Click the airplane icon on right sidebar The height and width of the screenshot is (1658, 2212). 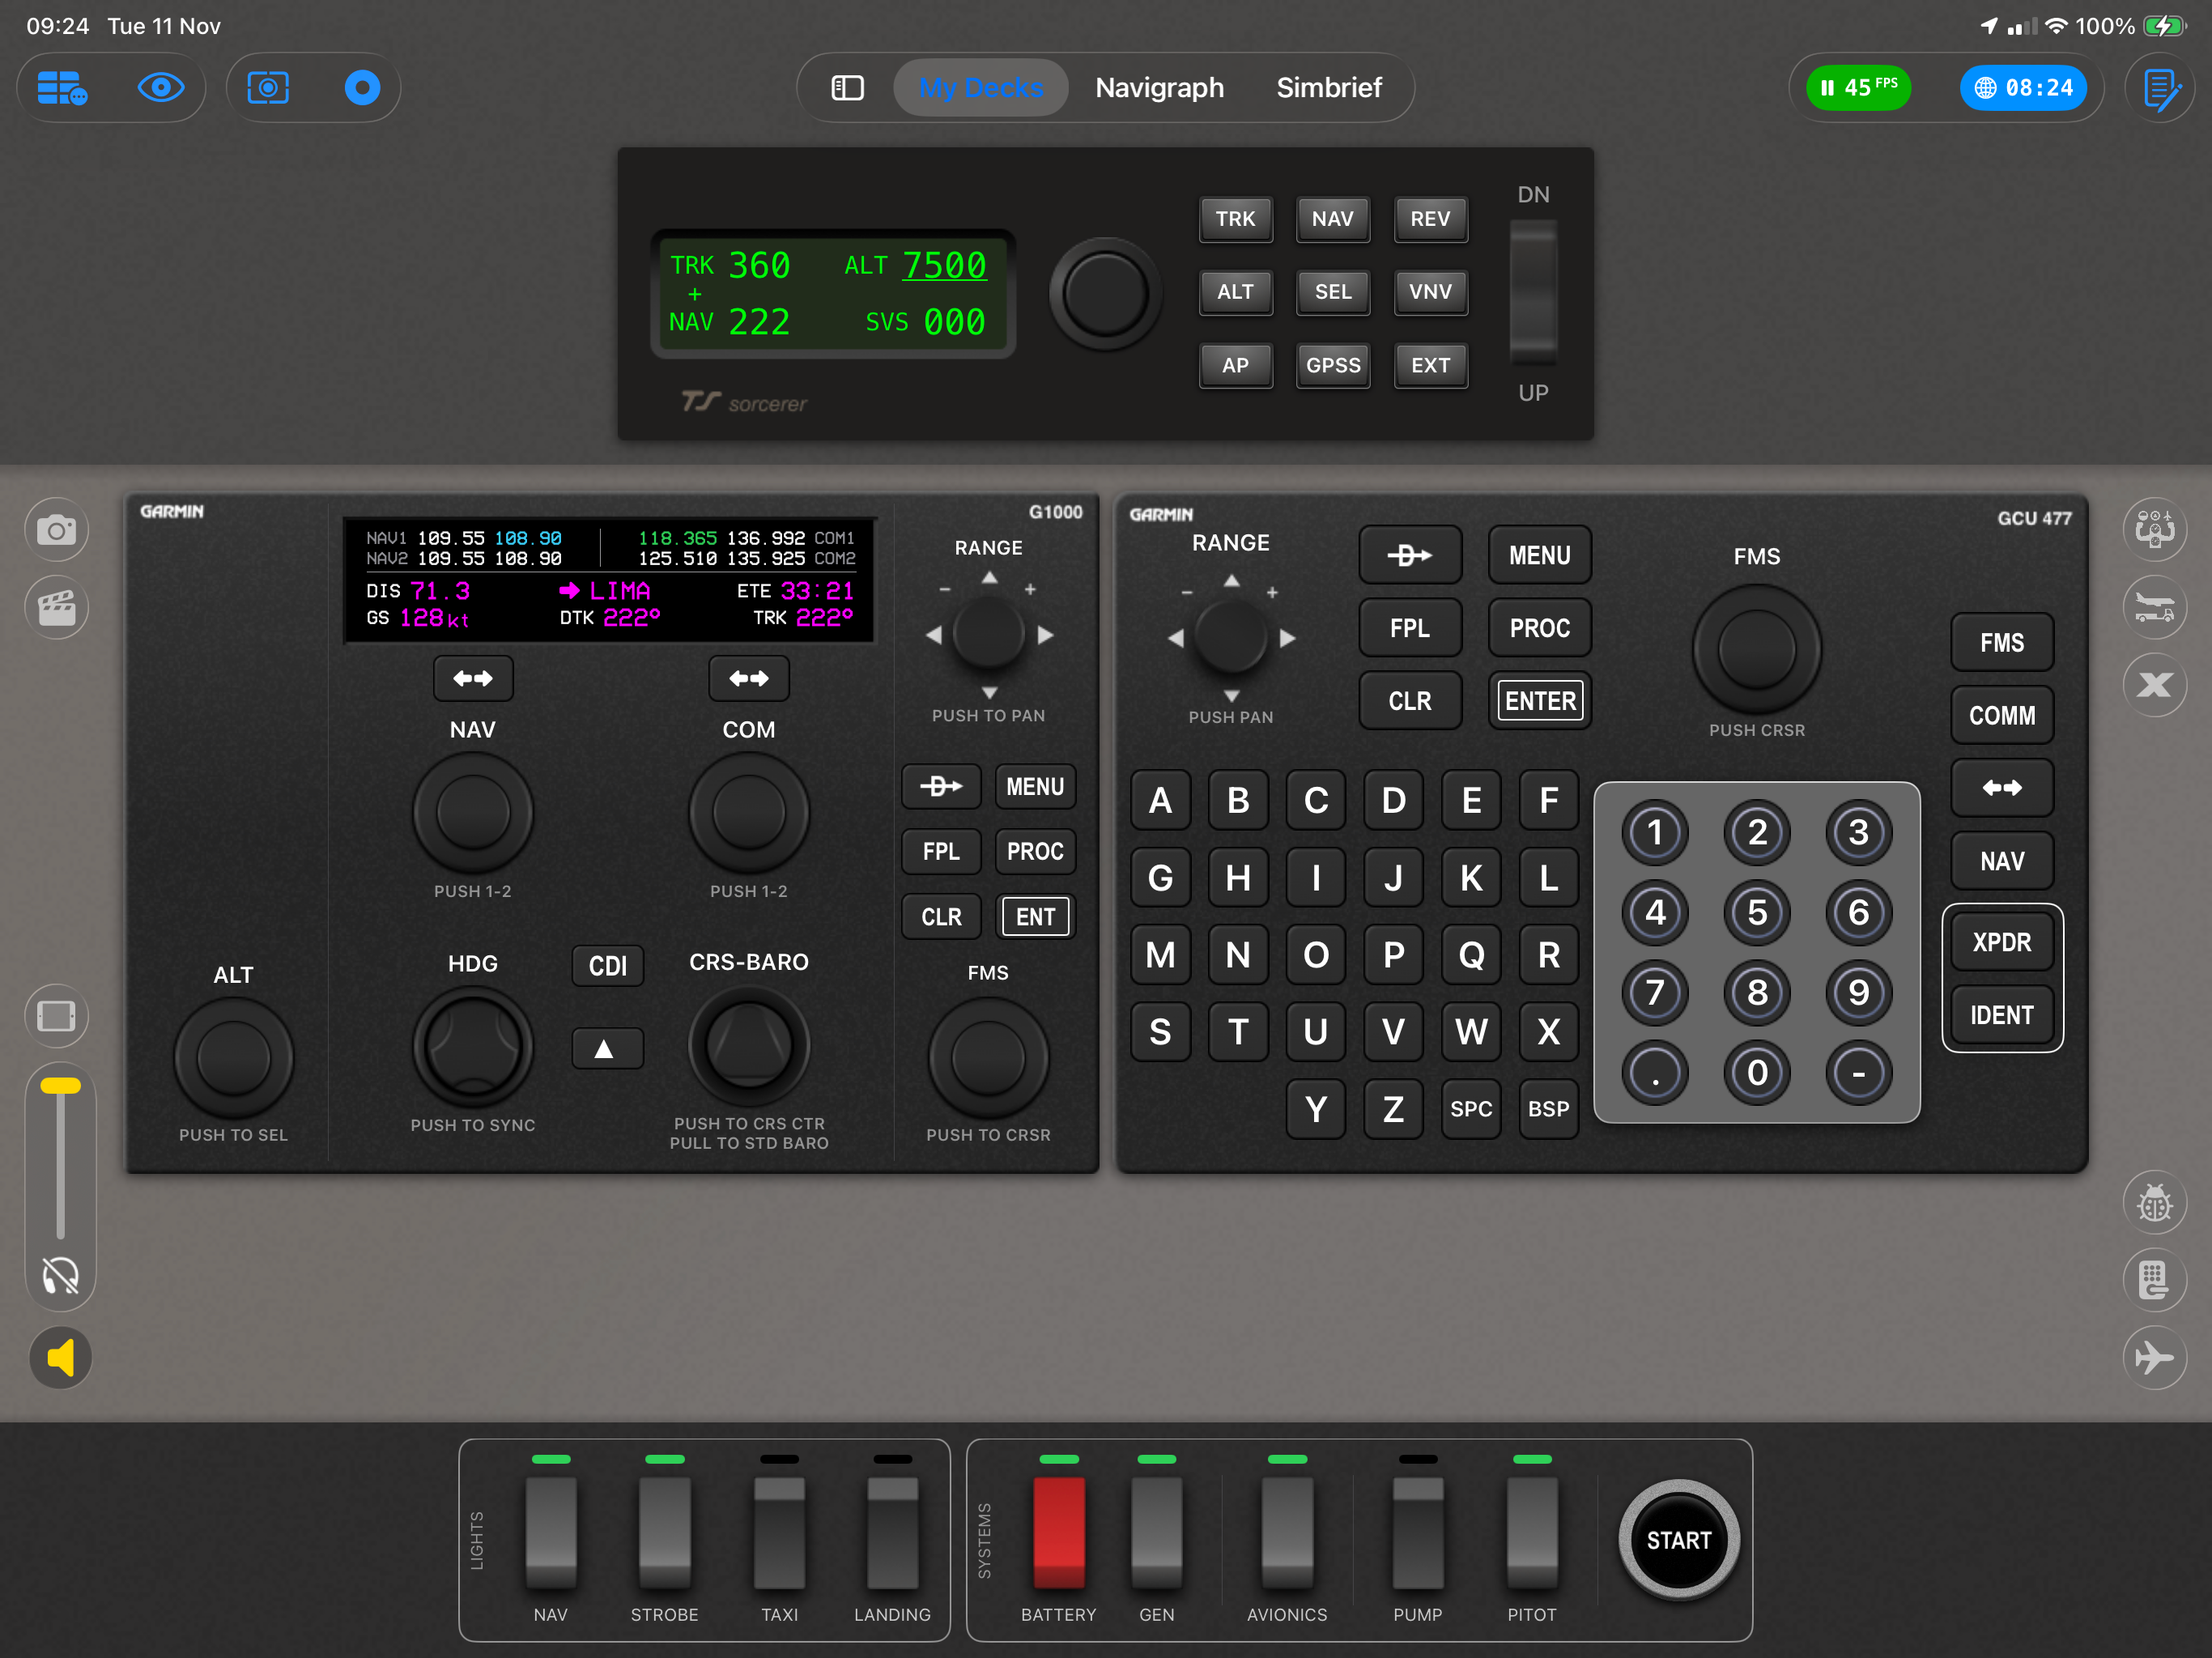2154,1358
